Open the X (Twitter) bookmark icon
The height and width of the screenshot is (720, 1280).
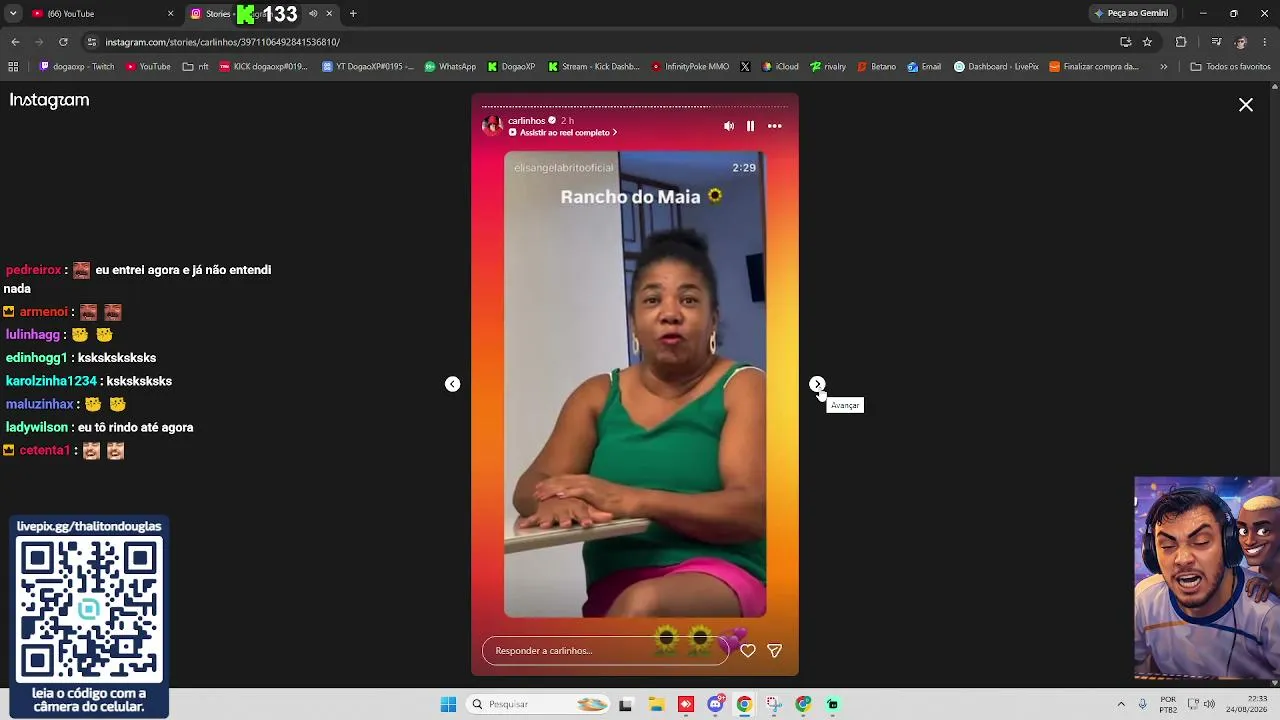745,67
